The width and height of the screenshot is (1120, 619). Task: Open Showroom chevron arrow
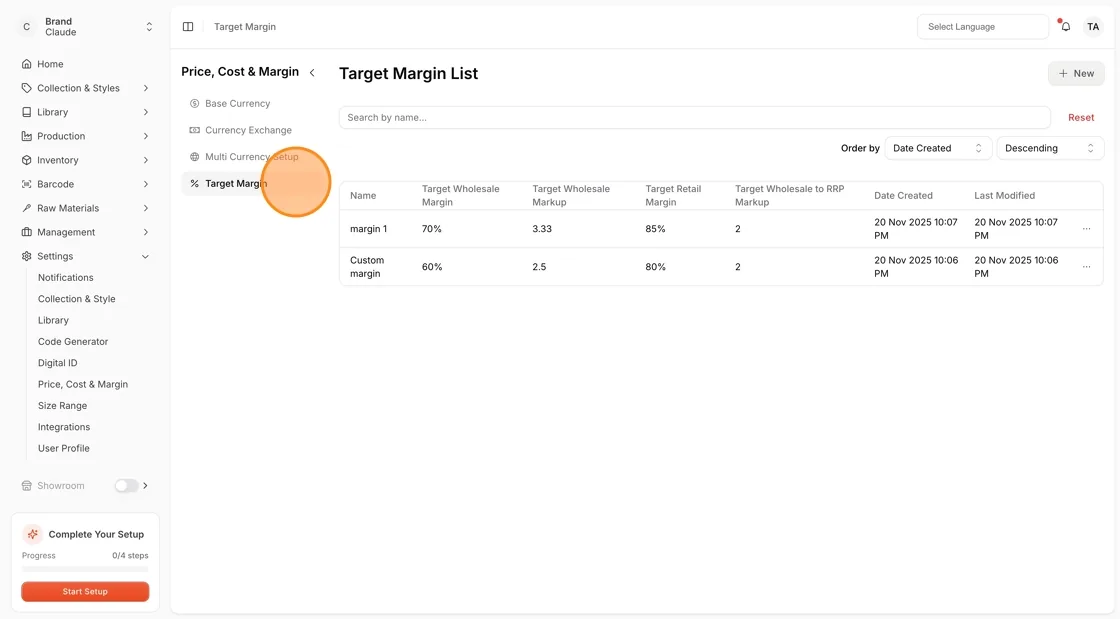pyautogui.click(x=146, y=485)
